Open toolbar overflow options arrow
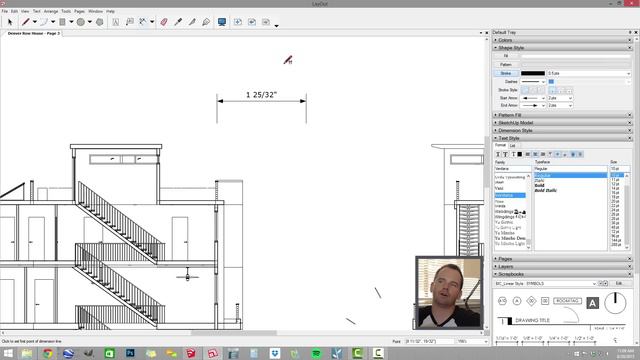The width and height of the screenshot is (640, 360). [x=276, y=26]
